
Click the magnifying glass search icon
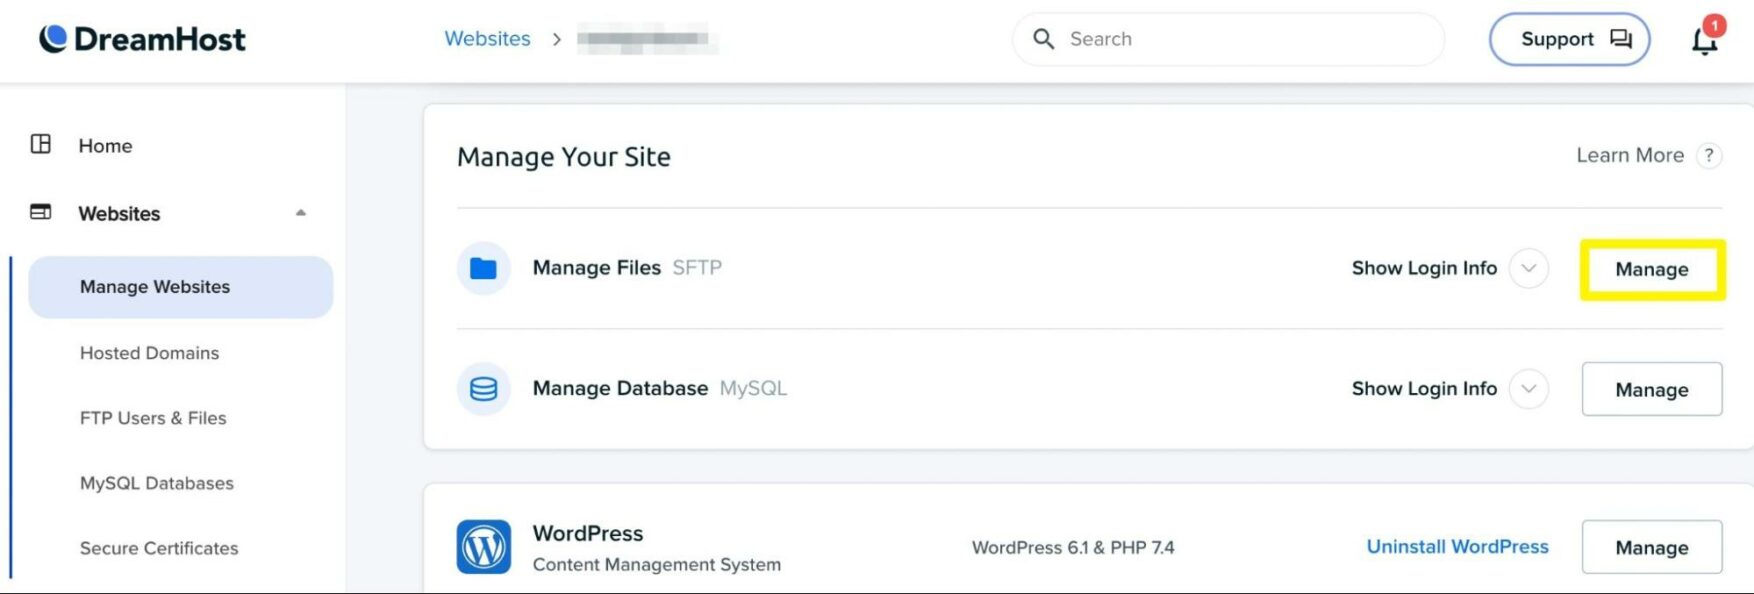tap(1043, 39)
